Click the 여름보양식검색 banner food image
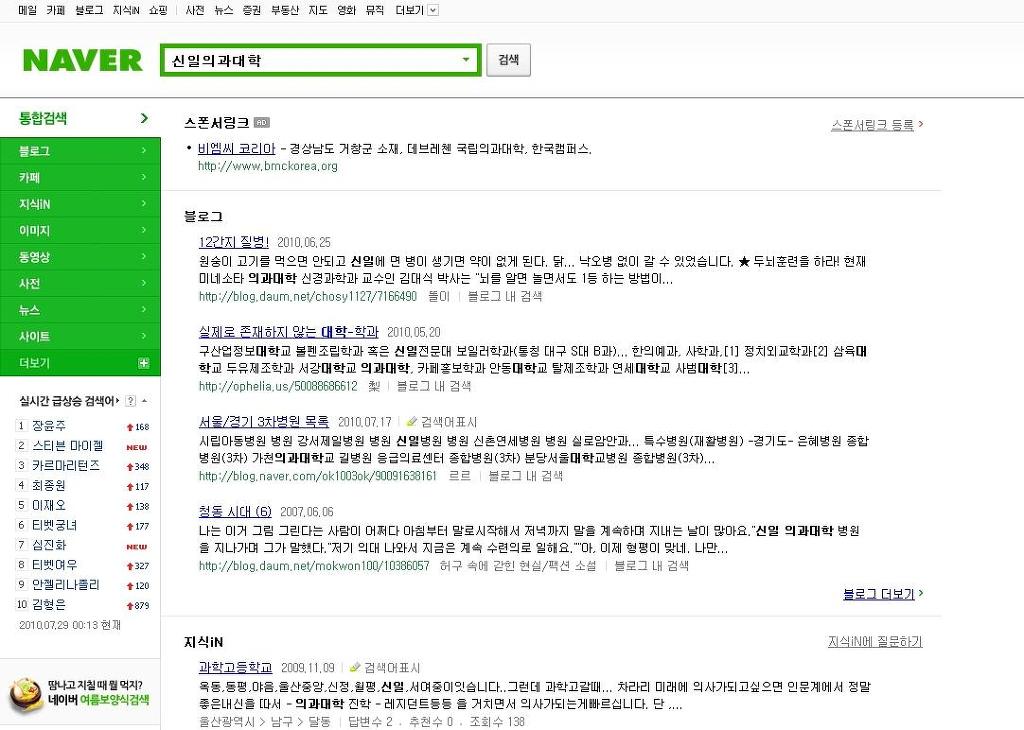Image resolution: width=1024 pixels, height=730 pixels. 25,694
